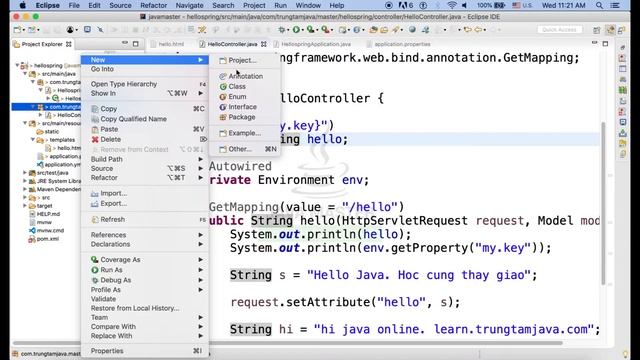This screenshot has height=360, width=640.
Task: Expand the Declarations submenu
Action: click(145, 244)
